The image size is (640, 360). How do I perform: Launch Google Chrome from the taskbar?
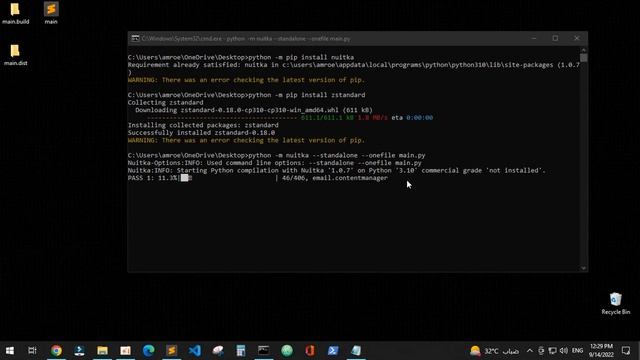click(x=56, y=350)
